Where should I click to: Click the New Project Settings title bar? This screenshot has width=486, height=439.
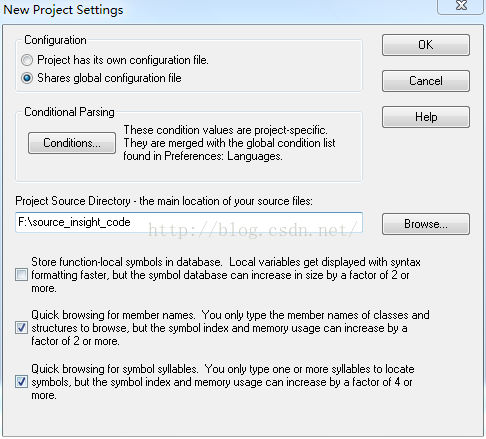(x=217, y=10)
